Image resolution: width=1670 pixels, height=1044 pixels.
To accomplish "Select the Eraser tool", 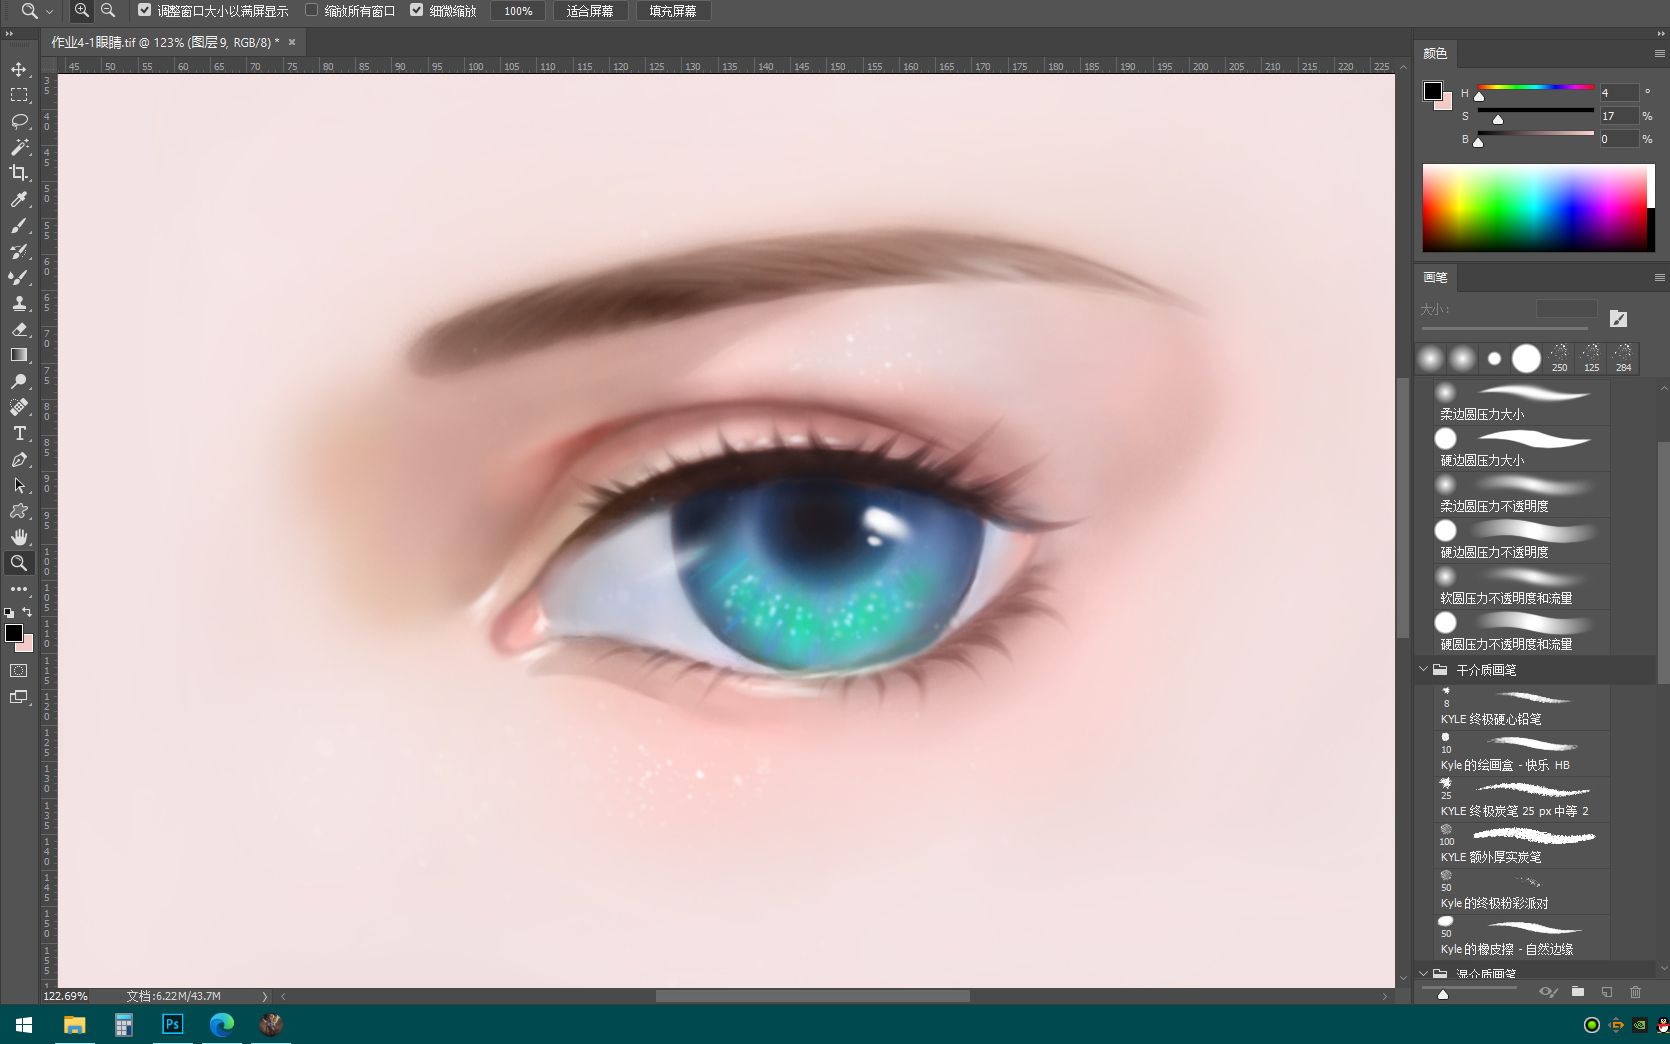I will [19, 329].
